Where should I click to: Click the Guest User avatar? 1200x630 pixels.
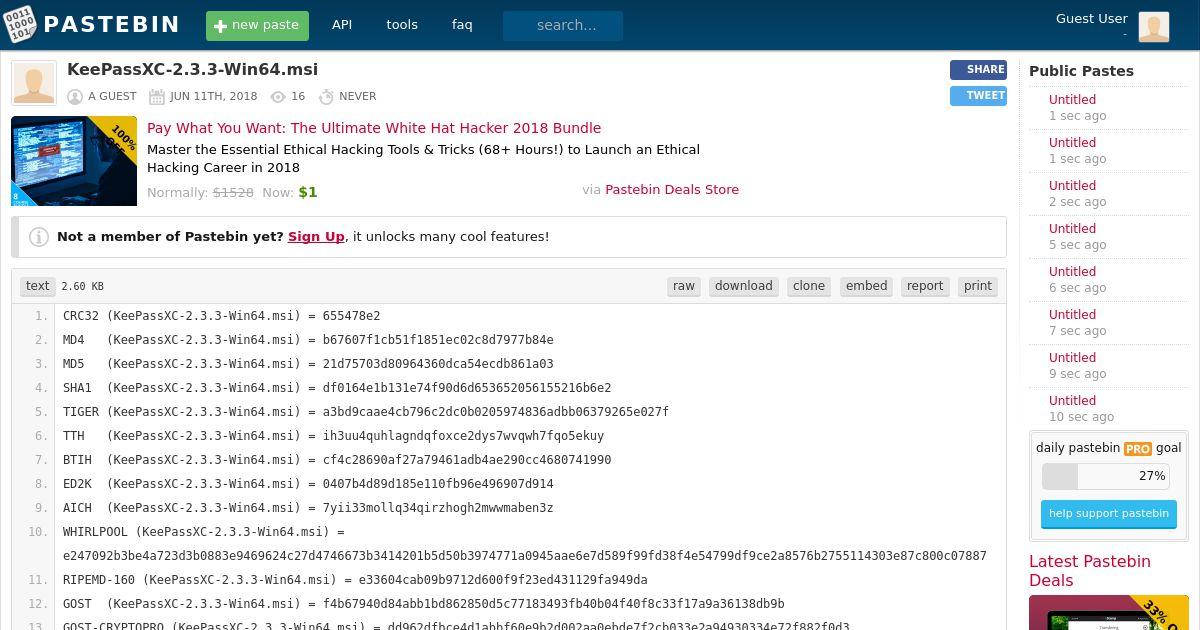[x=1154, y=26]
